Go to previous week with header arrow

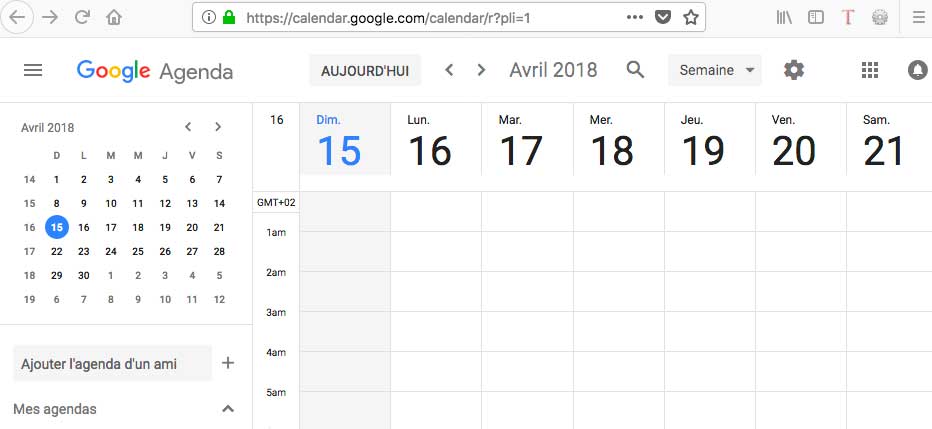point(449,70)
